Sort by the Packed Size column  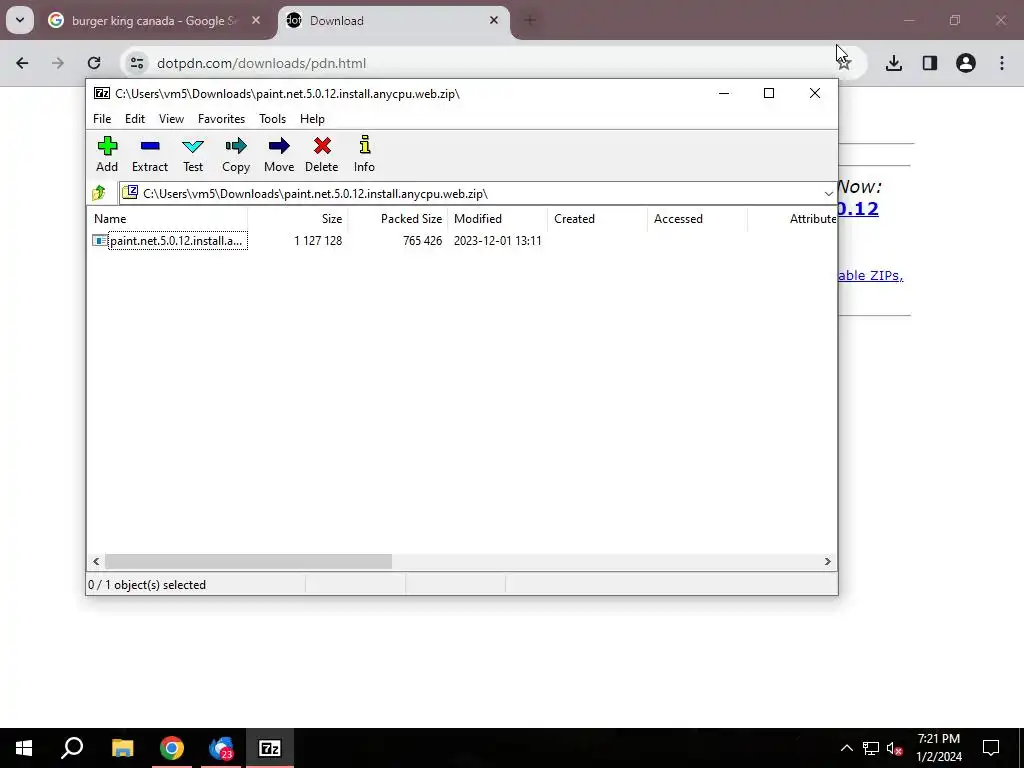point(397,219)
